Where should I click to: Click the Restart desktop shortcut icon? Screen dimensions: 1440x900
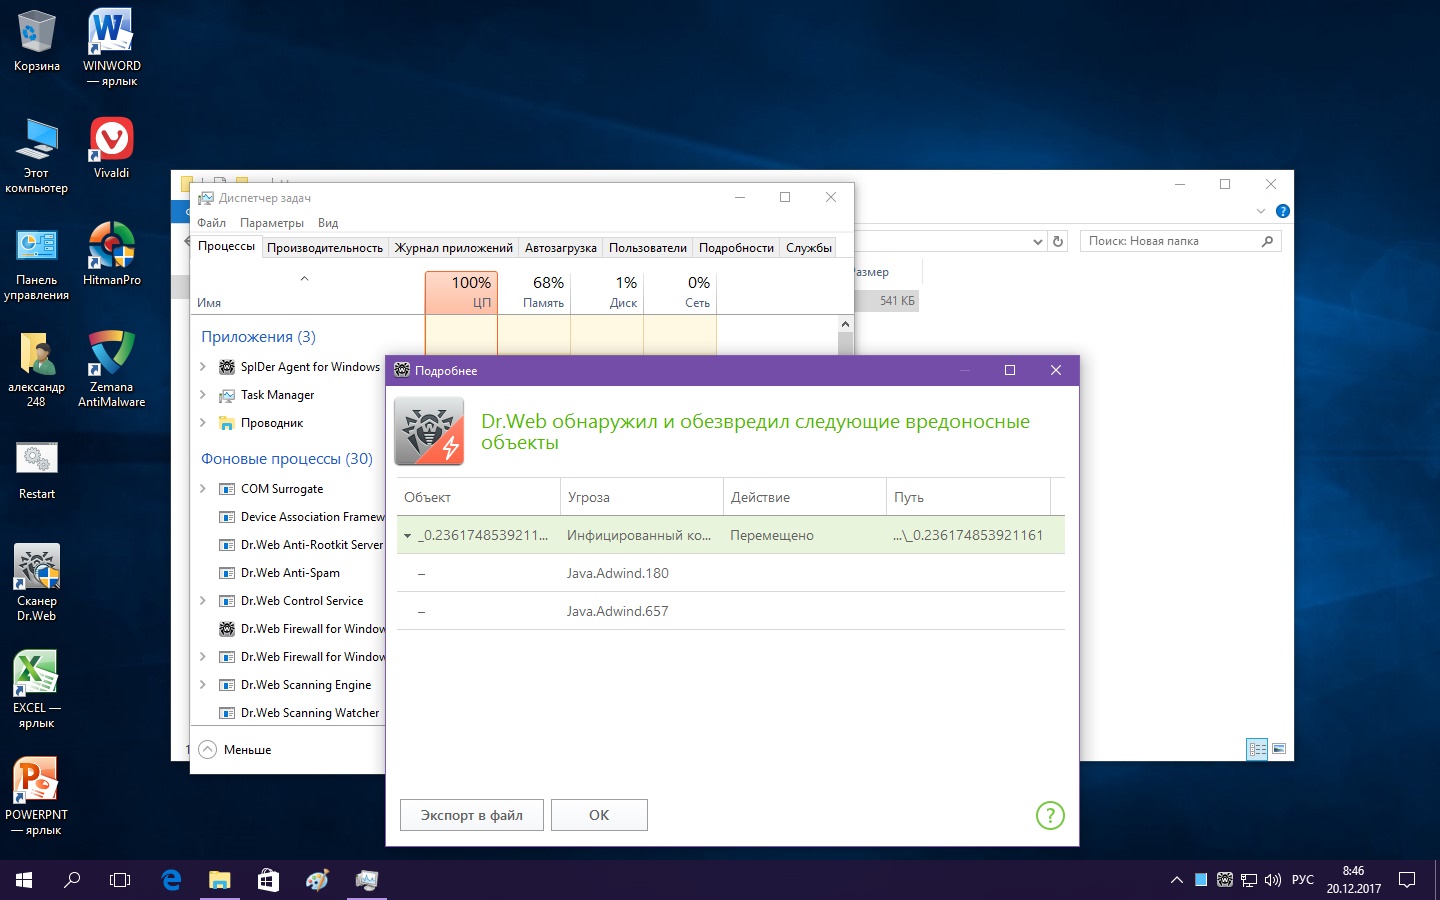37,460
